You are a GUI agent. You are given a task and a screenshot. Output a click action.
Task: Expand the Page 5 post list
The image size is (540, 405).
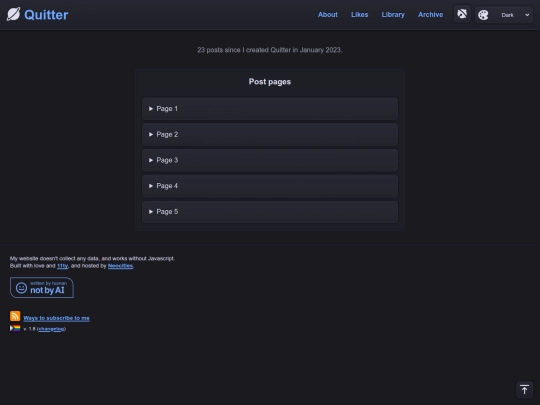(270, 212)
